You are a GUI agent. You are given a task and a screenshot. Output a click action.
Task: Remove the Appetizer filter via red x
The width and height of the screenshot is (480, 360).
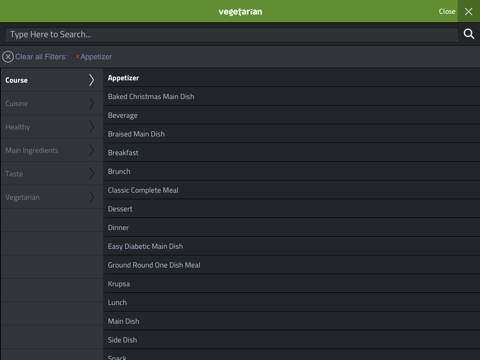[77, 57]
